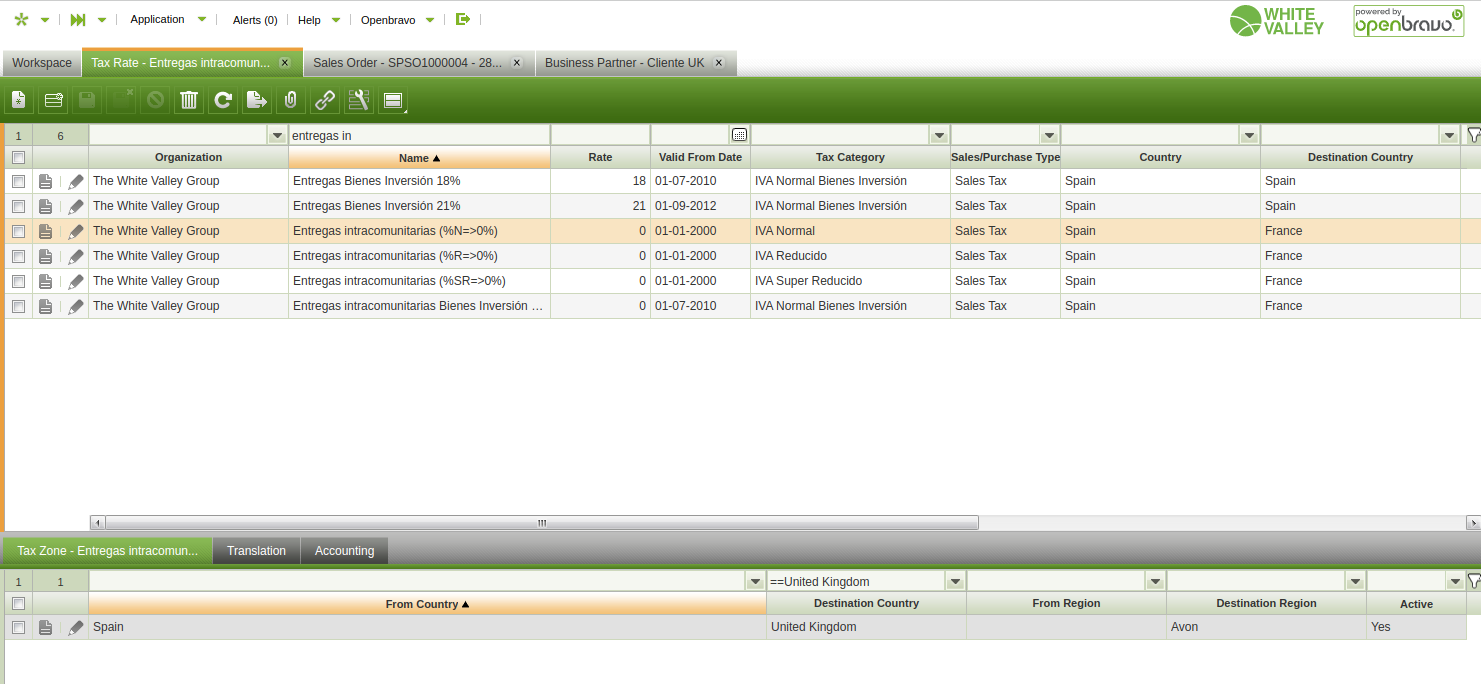Sort by the Rate column header
The image size is (1481, 684).
pos(600,158)
